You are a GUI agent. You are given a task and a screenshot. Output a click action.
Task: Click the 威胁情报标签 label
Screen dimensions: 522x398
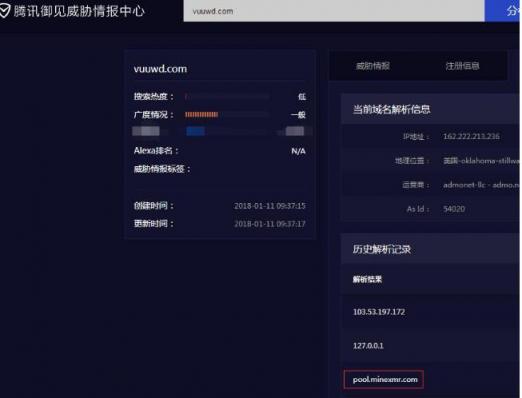click(x=162, y=169)
